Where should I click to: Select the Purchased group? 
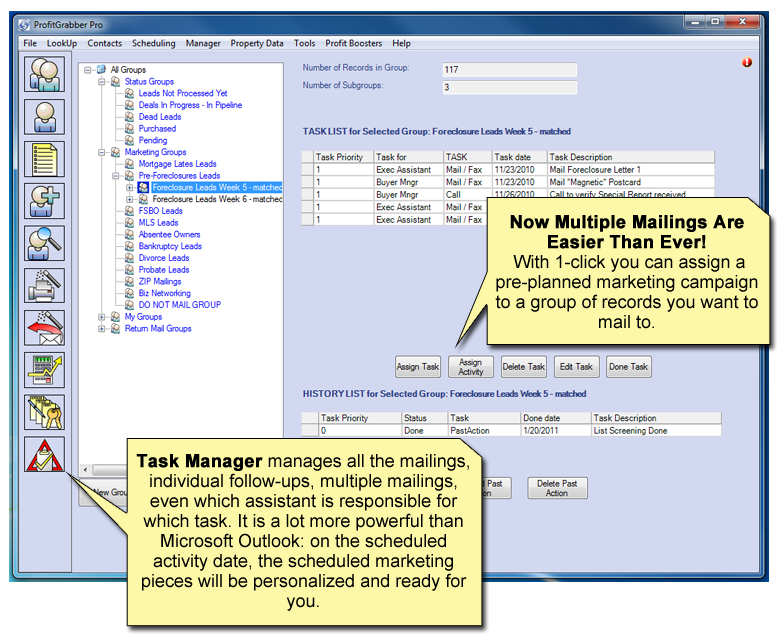pos(157,129)
